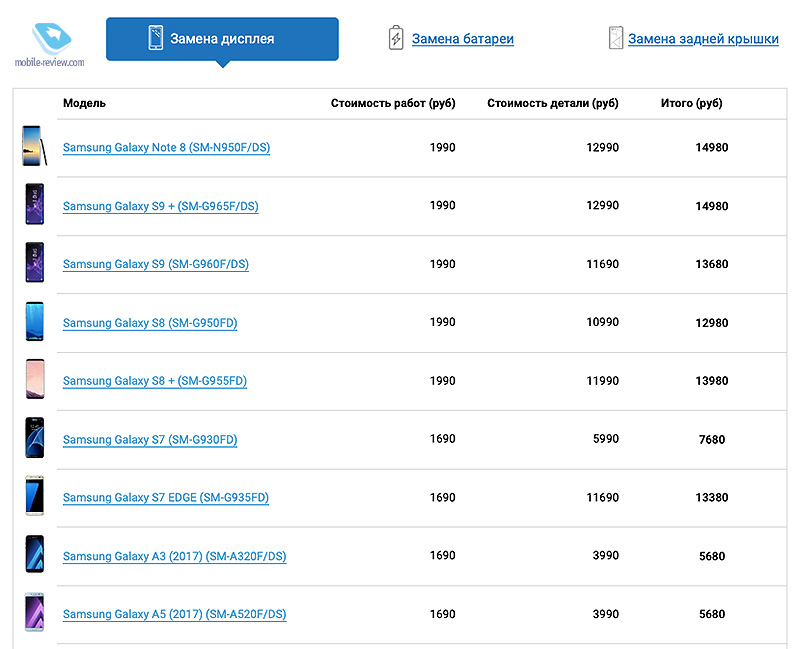Click the mobile-review.com logo
The height and width of the screenshot is (649, 800).
pyautogui.click(x=50, y=45)
